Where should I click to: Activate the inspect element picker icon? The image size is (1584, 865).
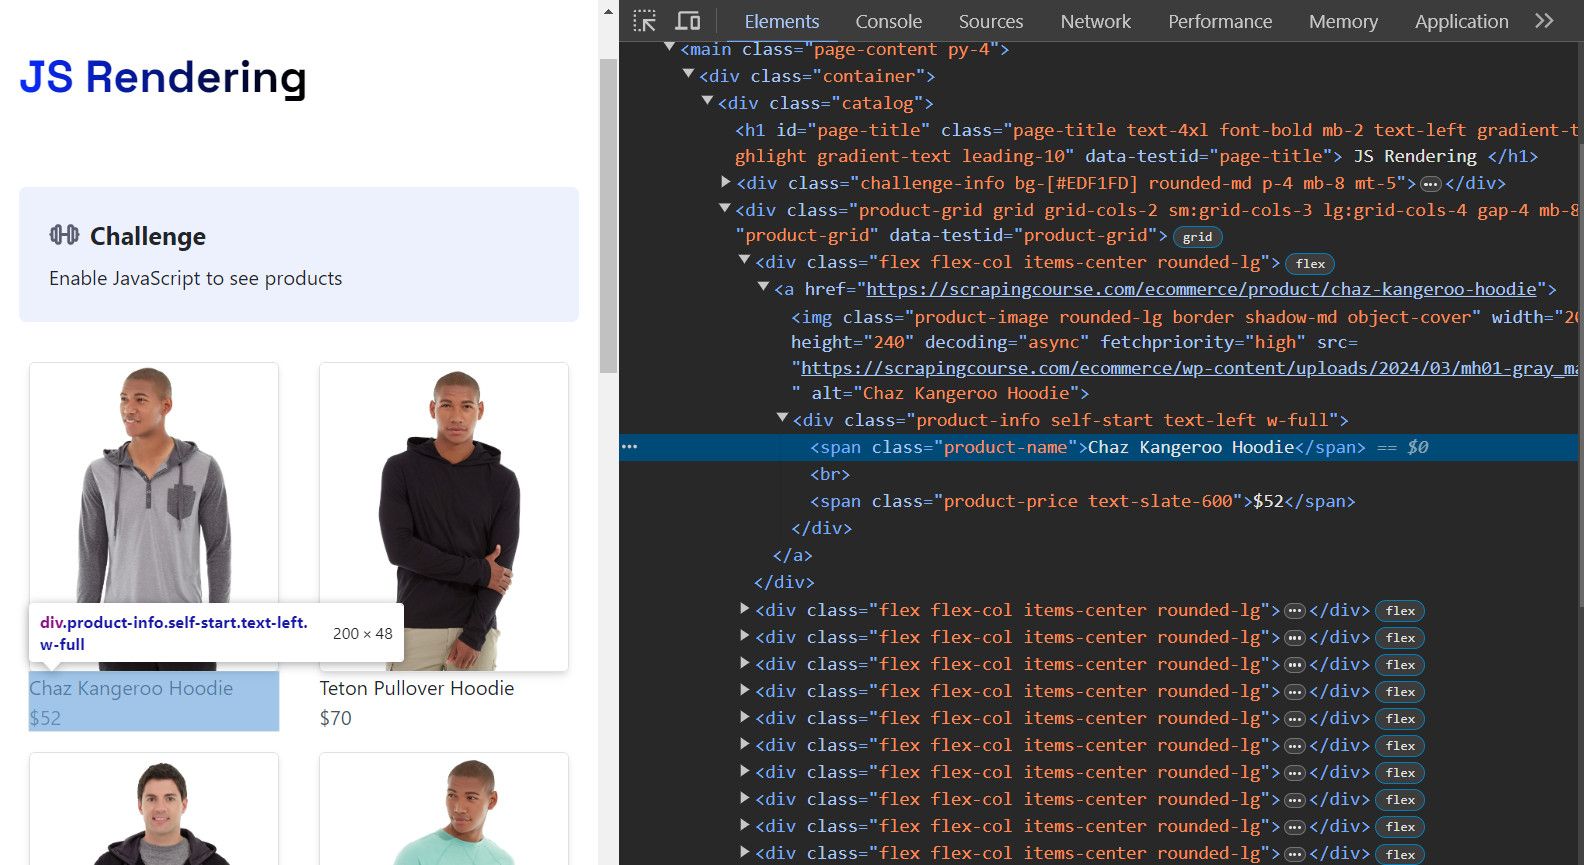coord(645,21)
